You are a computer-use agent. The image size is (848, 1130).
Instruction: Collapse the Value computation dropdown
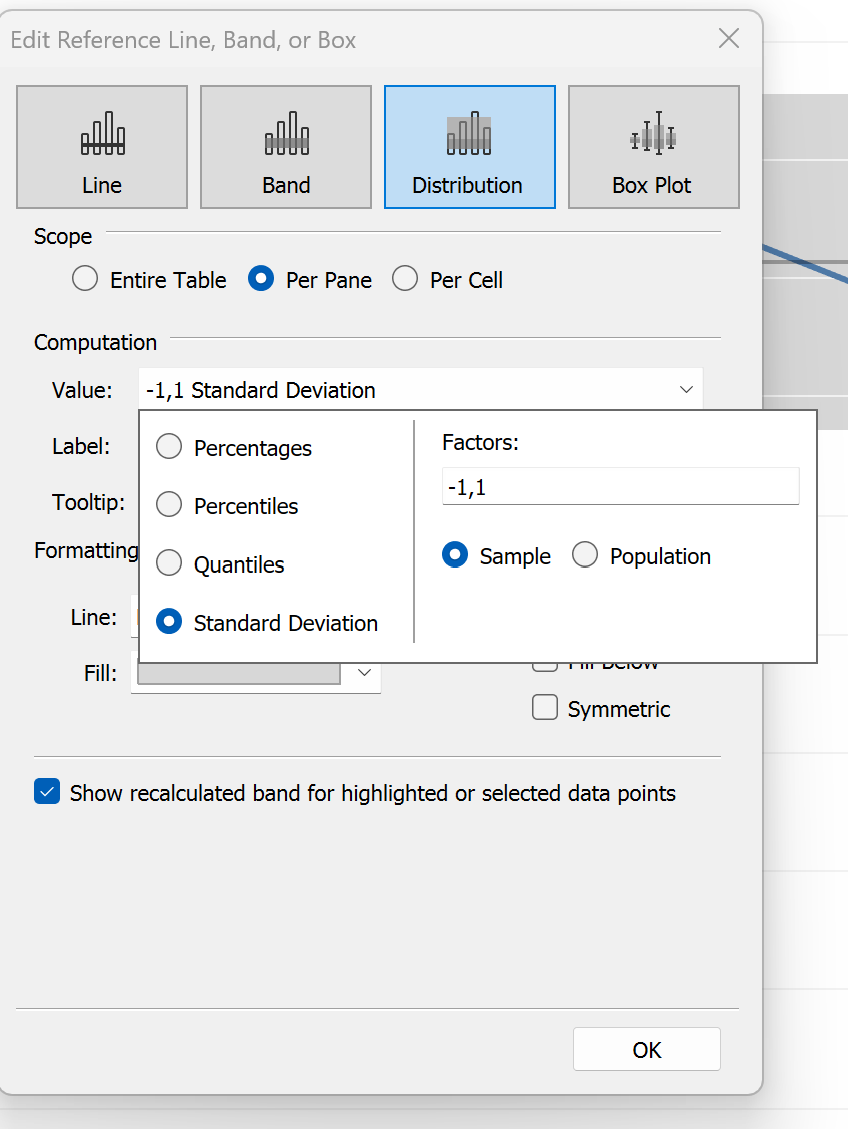tap(686, 390)
